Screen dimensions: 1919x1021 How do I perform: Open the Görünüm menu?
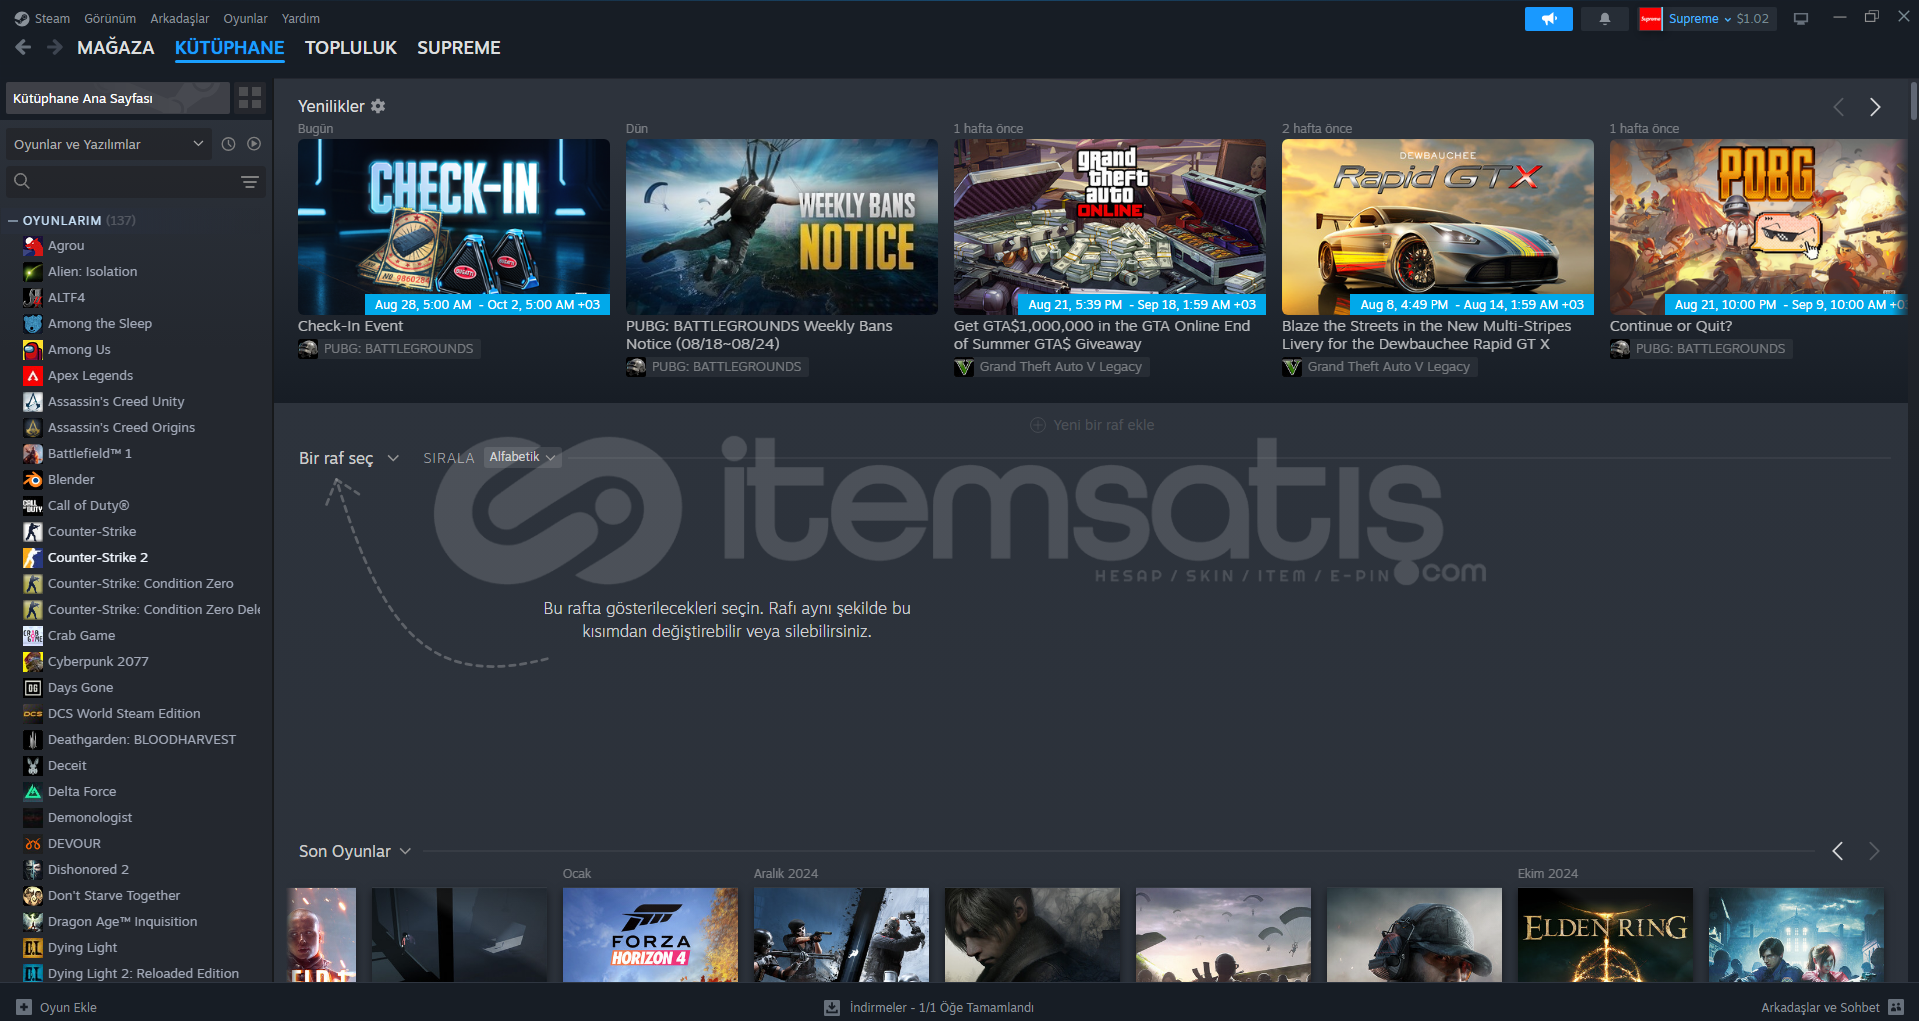coord(110,19)
